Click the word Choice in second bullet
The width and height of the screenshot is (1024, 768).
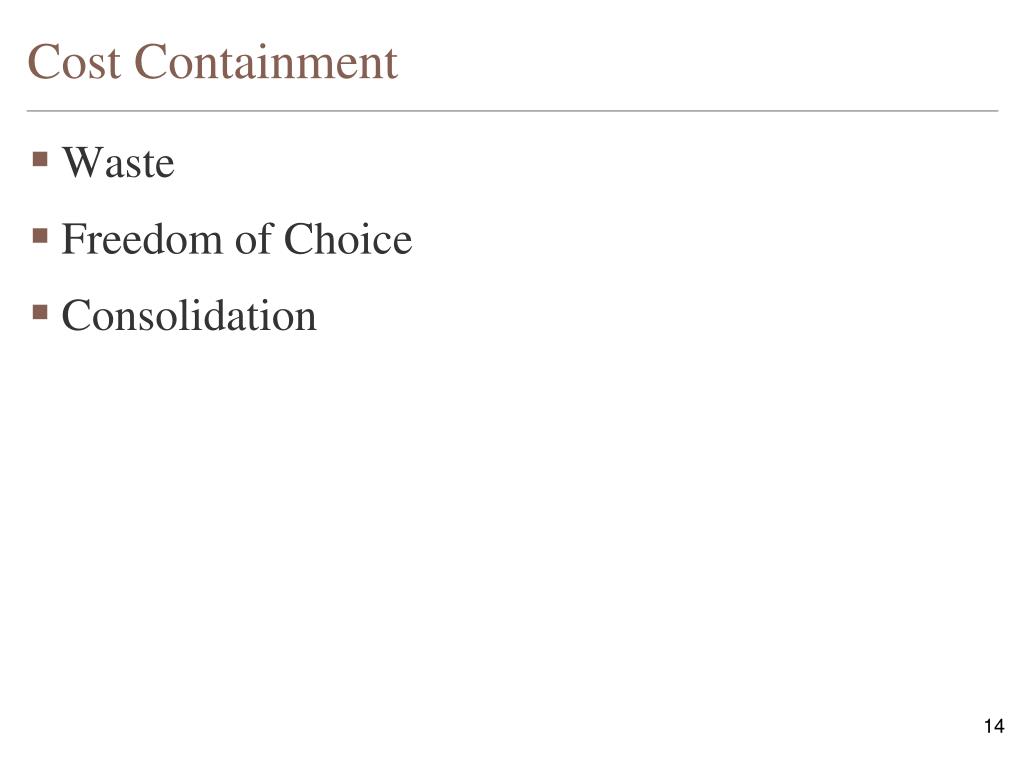[x=347, y=238]
